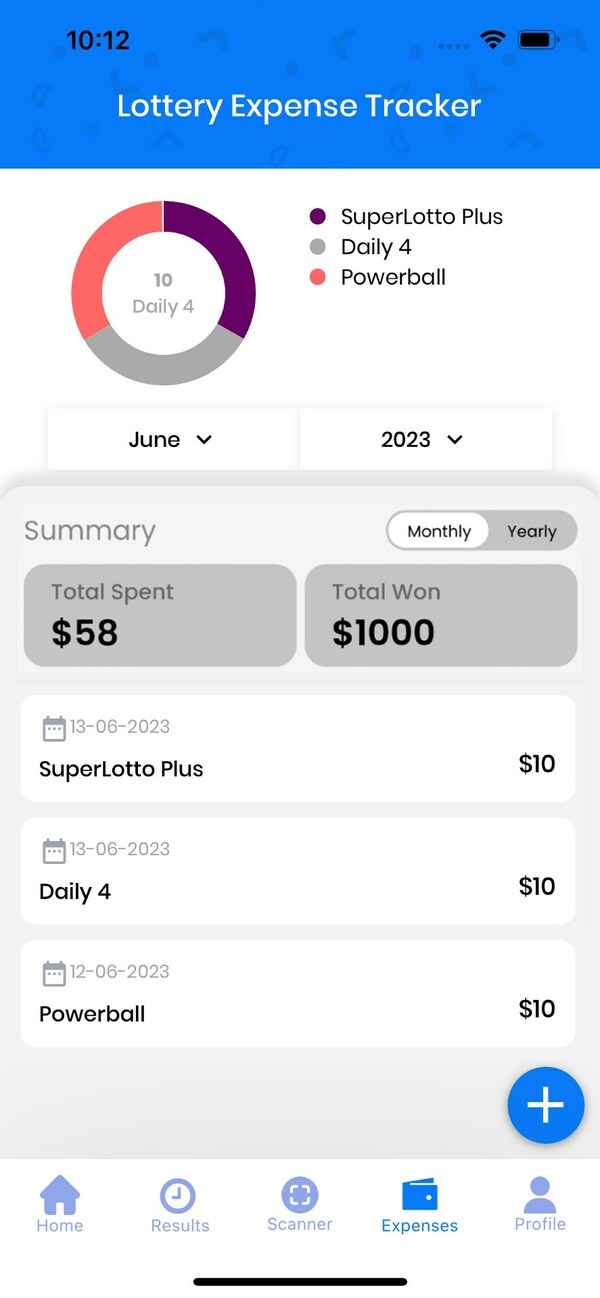Tap the blue plus add expense button
The height and width of the screenshot is (1298, 600).
[x=545, y=1105]
